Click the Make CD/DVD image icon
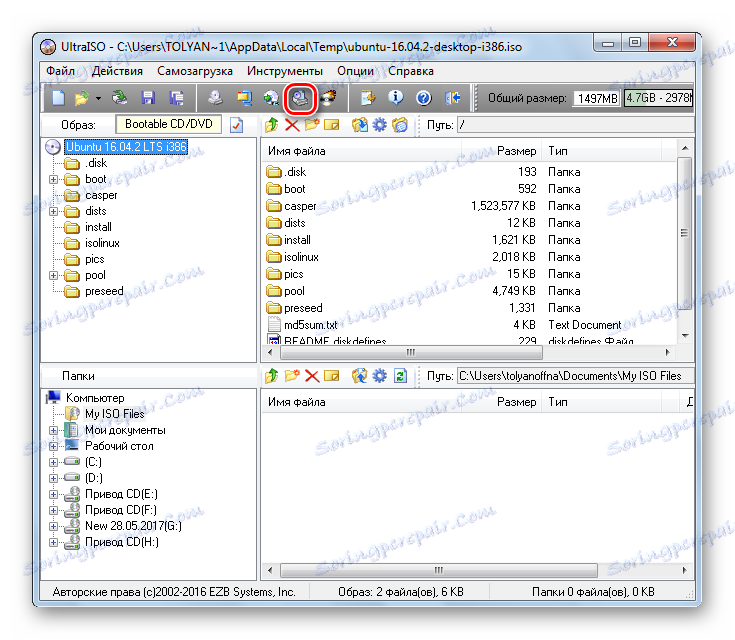Screen dimensions: 735x640 pyautogui.click(x=216, y=98)
